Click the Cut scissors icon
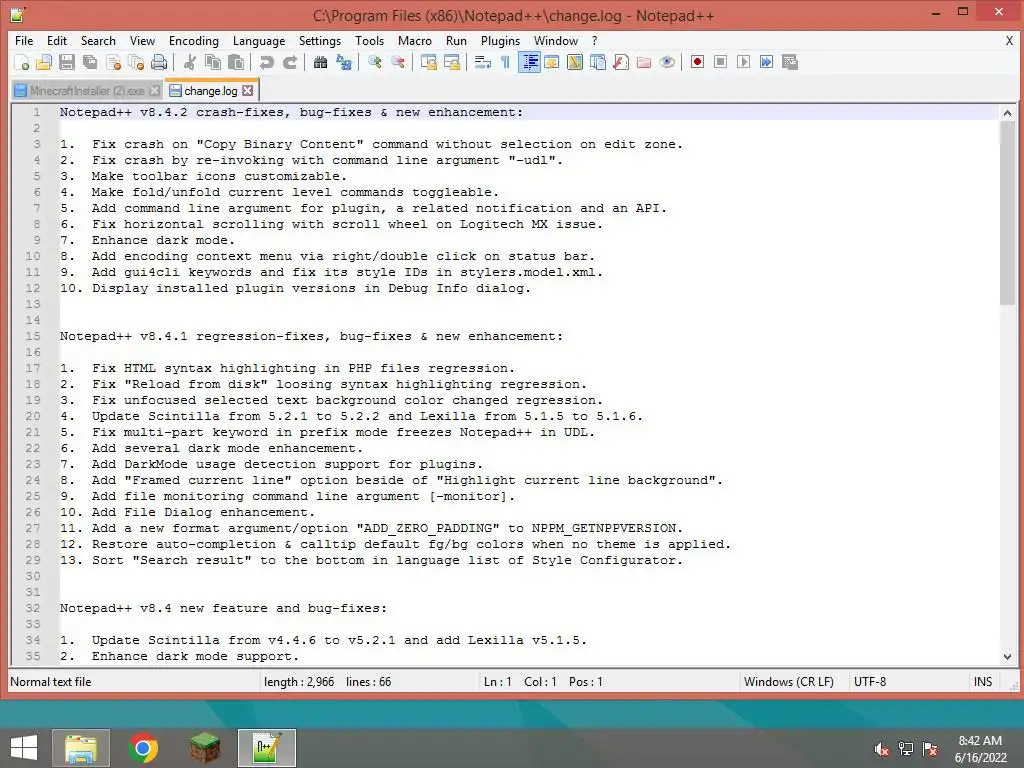Image resolution: width=1024 pixels, height=768 pixels. click(189, 62)
